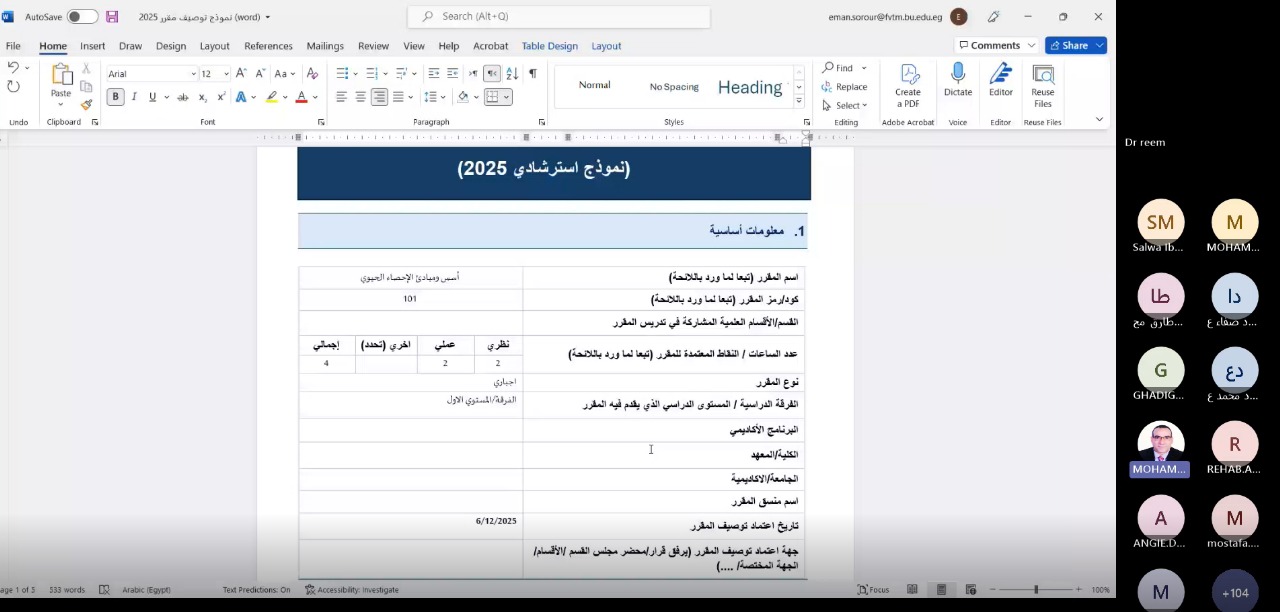The height and width of the screenshot is (612, 1280).
Task: Click Create a PDF Acrobat icon
Action: (x=908, y=86)
